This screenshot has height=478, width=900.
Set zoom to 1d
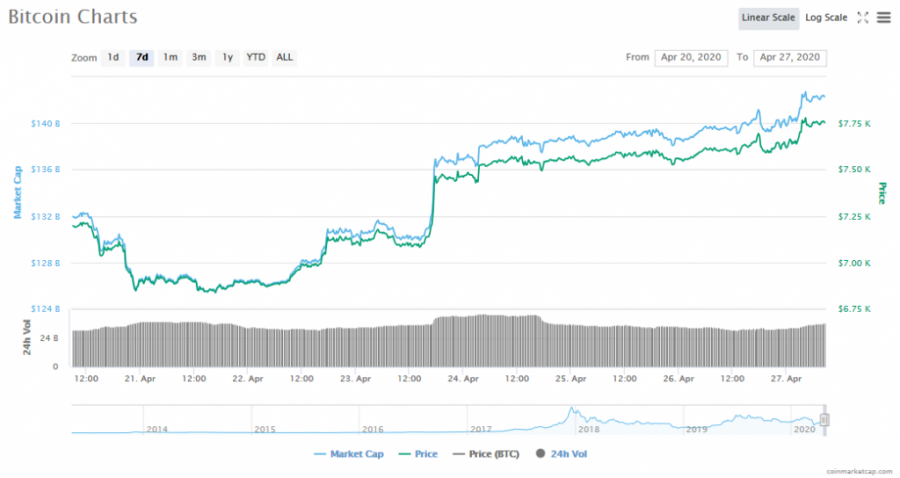pyautogui.click(x=113, y=57)
